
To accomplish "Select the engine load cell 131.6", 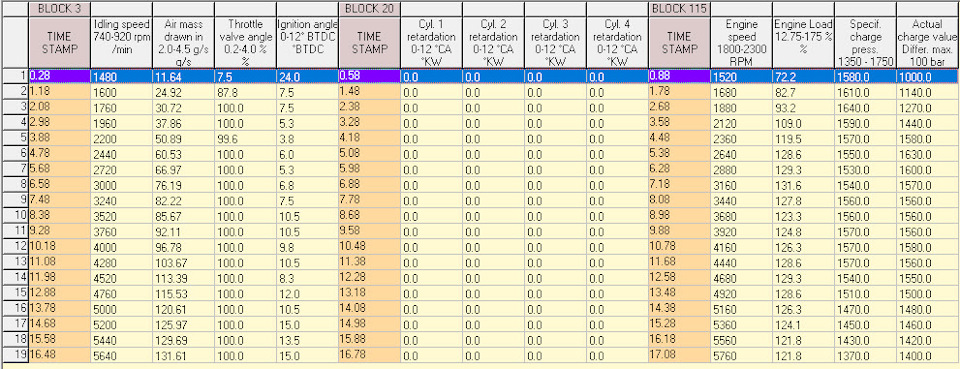I will pyautogui.click(x=803, y=185).
